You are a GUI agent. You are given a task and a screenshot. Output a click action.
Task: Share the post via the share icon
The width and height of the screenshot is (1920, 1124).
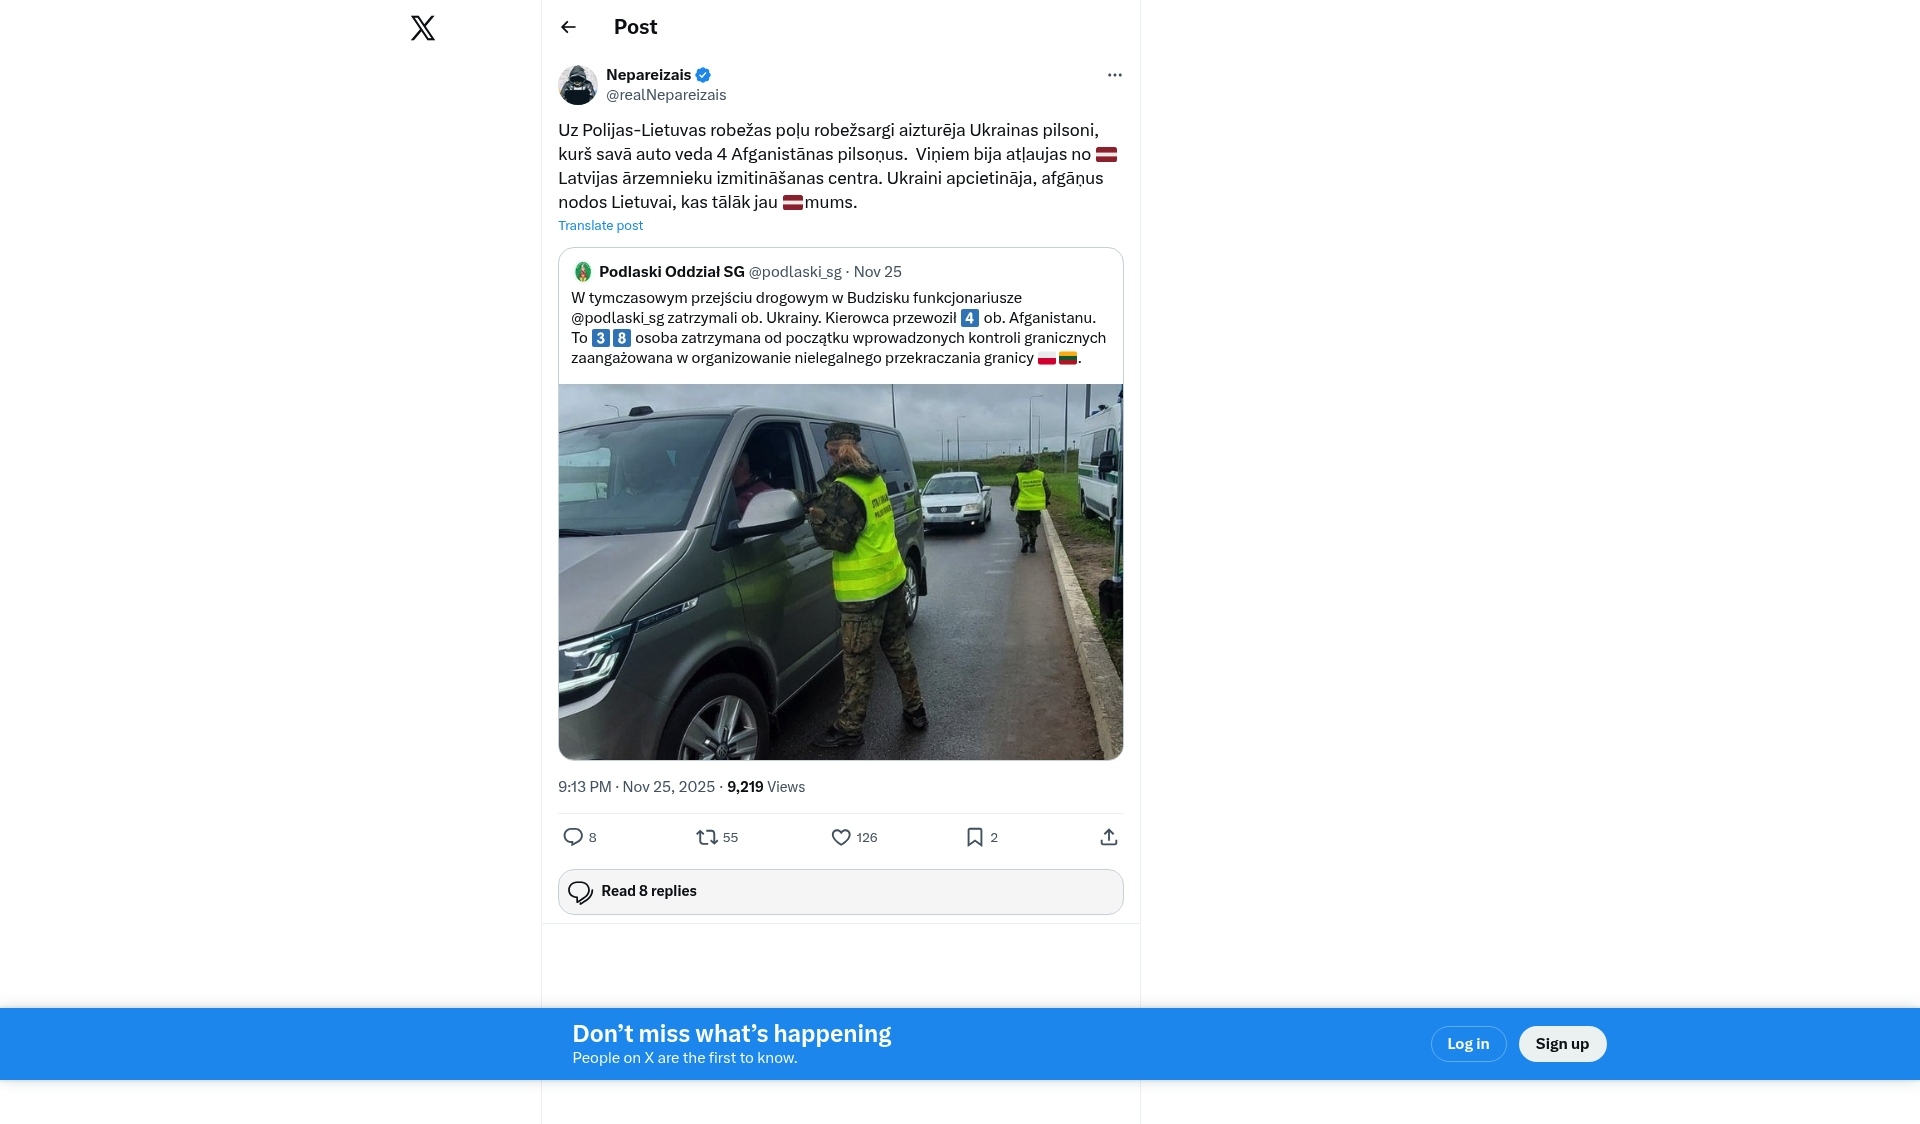click(1108, 837)
